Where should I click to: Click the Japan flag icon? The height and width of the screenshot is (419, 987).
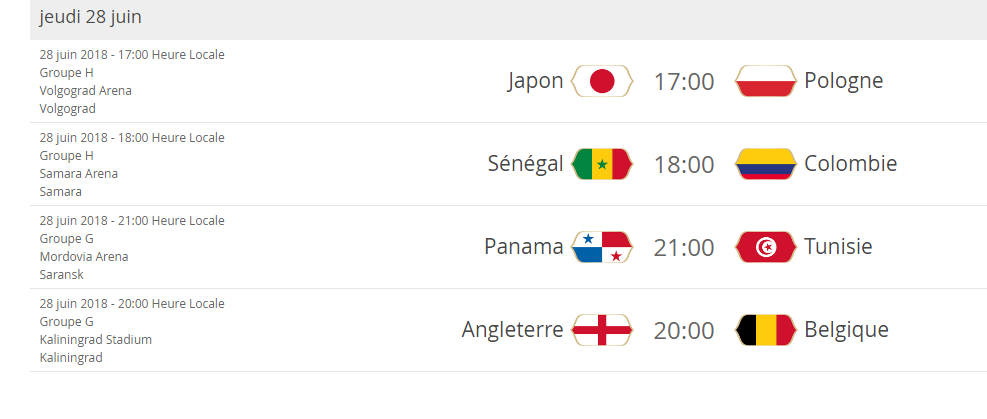pos(602,81)
